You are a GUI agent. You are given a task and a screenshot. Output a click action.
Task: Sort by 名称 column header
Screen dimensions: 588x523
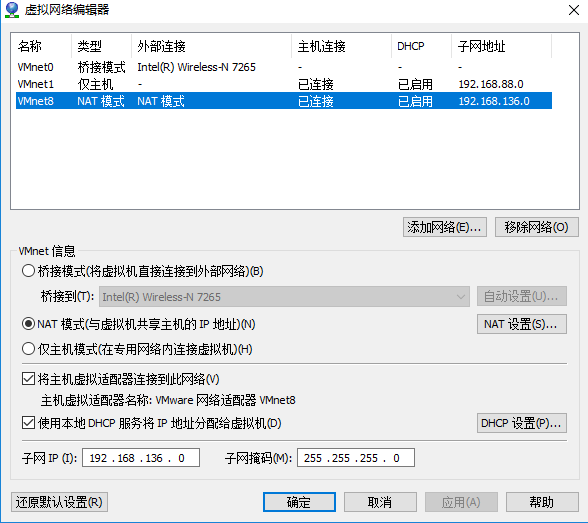coord(41,46)
